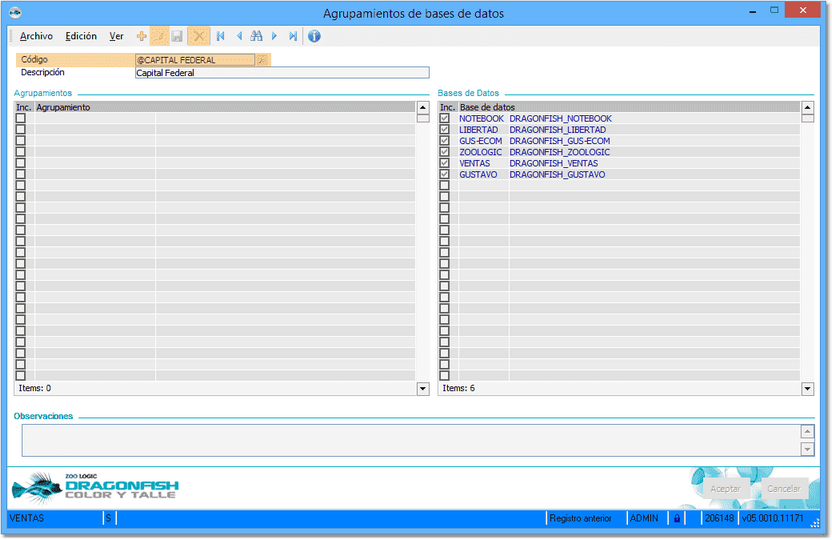Select DRAGONFISH_NOTEBOOK cell
Viewport: 832px width, 540px height.
coord(560,118)
